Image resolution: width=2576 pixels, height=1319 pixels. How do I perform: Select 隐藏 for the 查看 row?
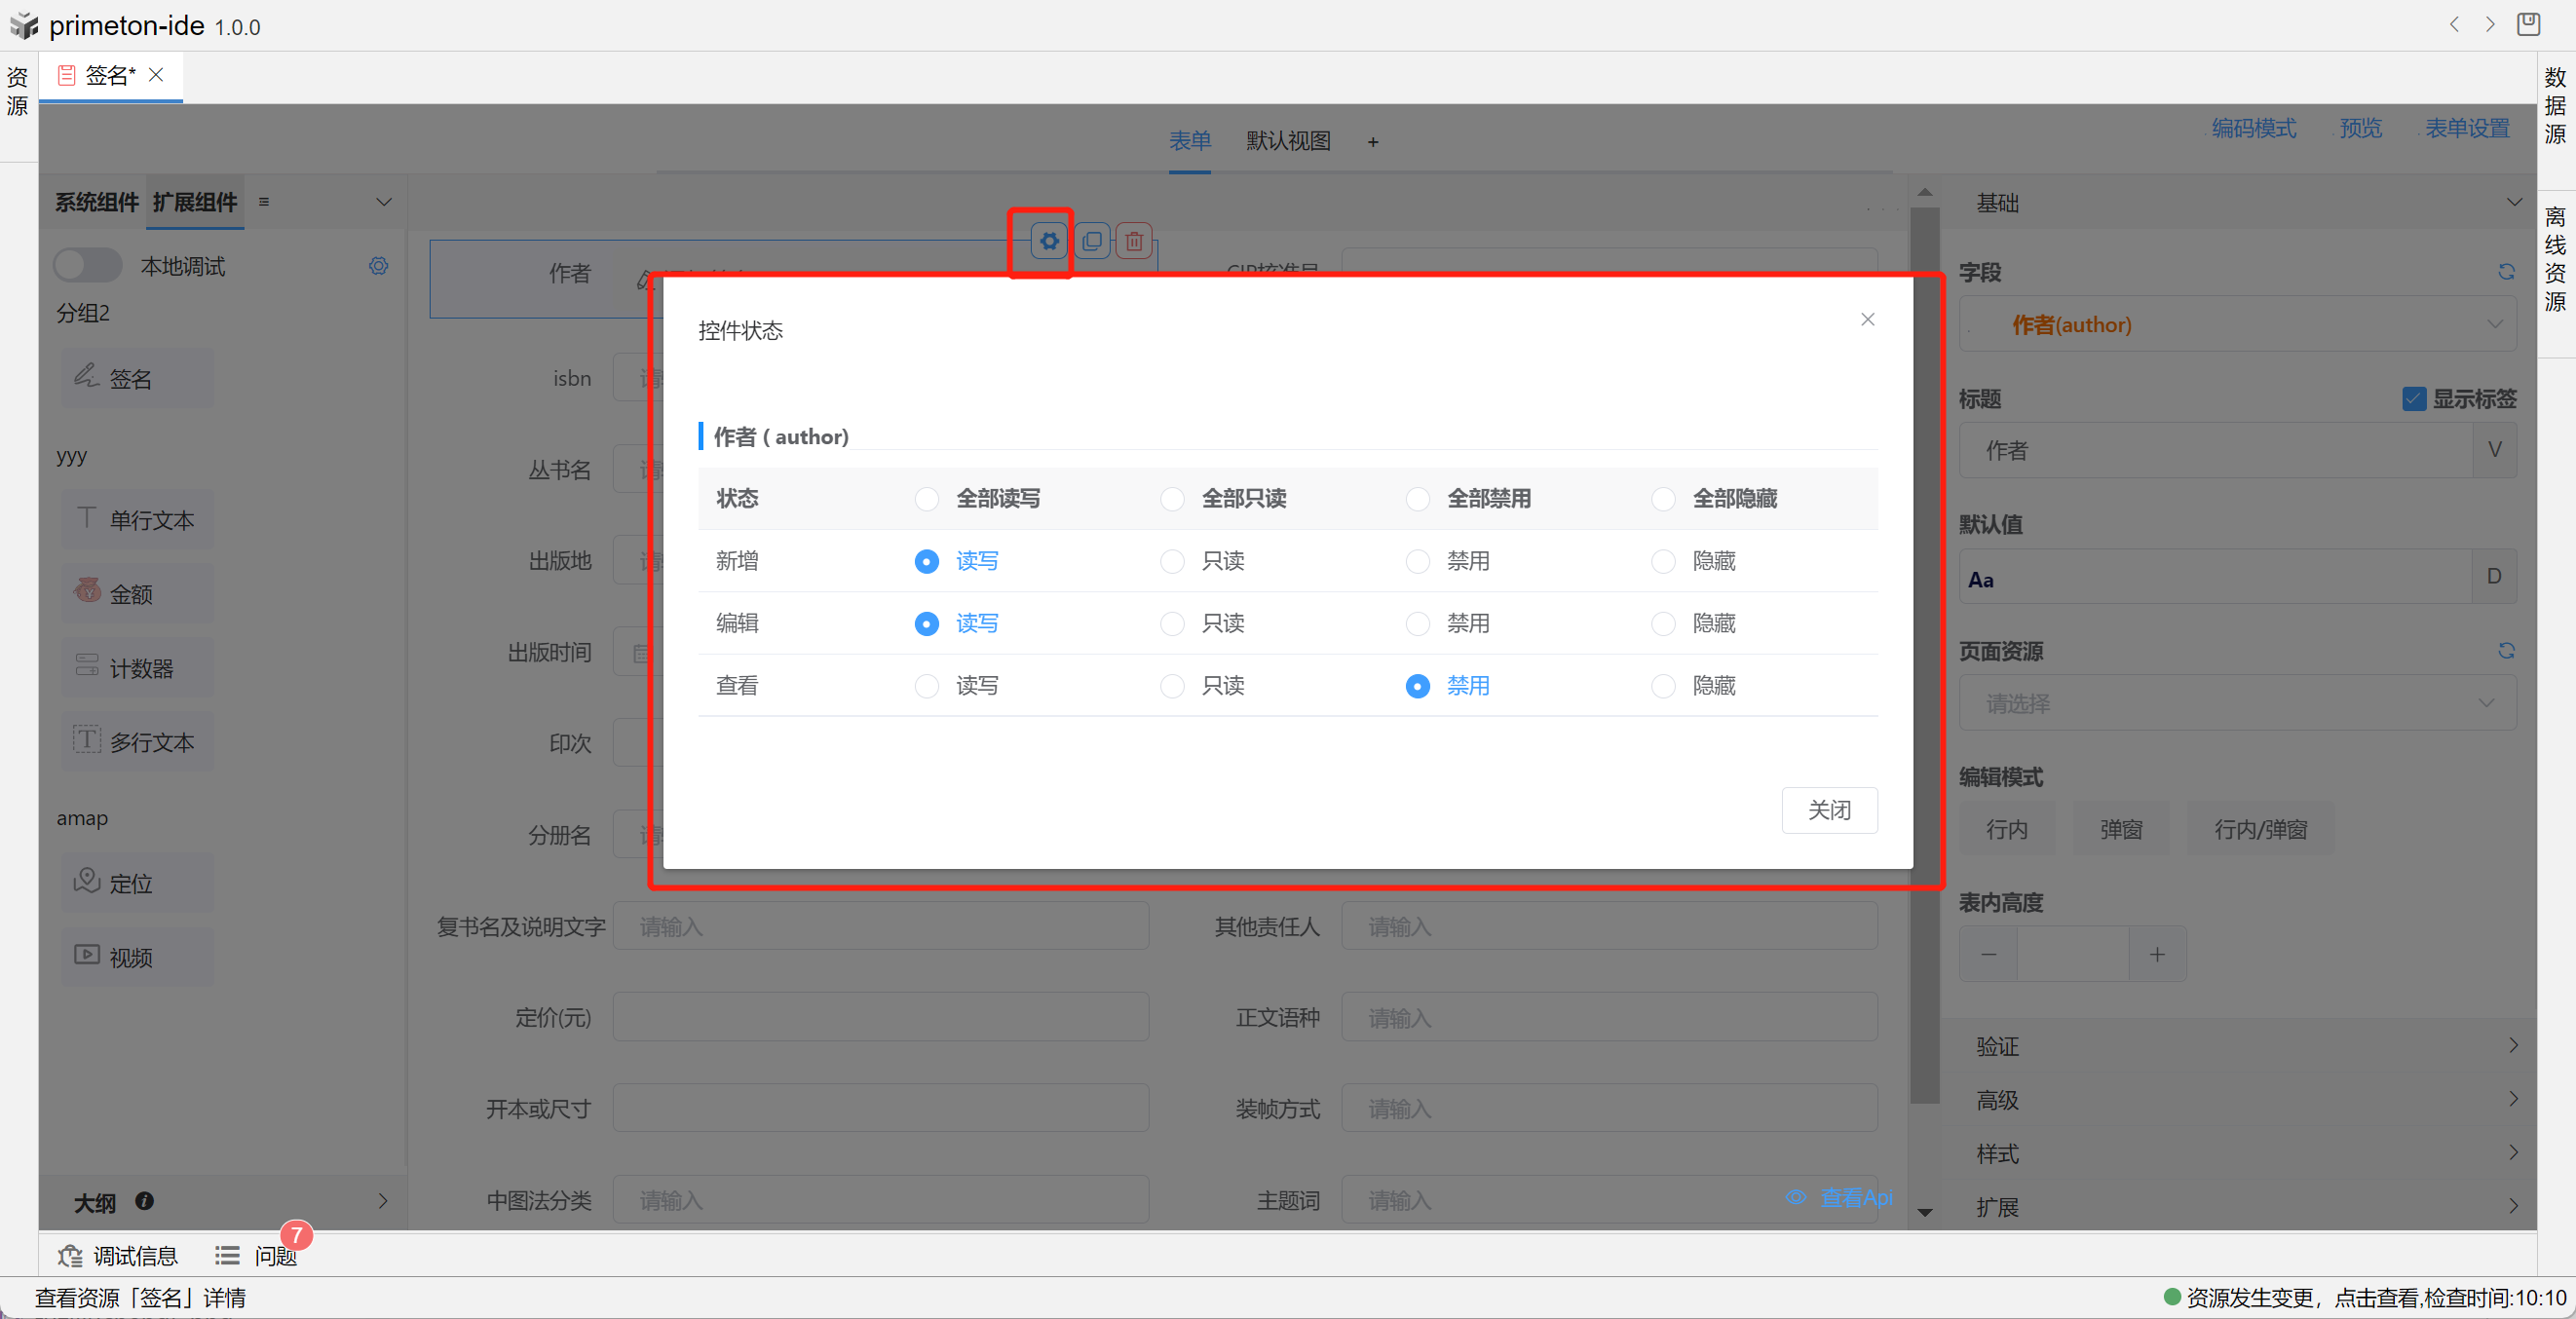pos(1662,686)
